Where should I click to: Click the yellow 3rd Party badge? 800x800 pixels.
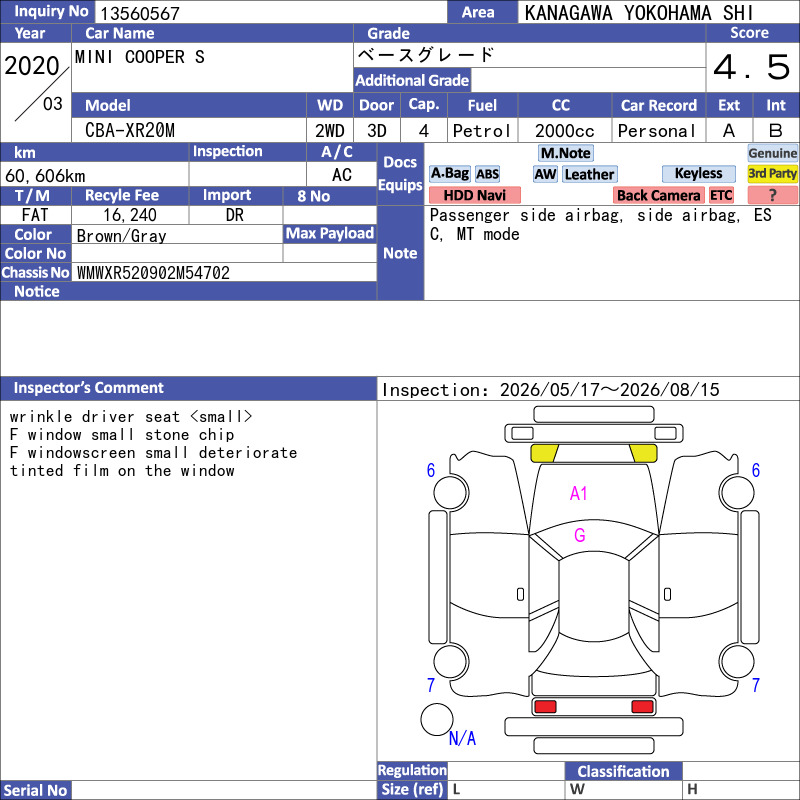click(772, 173)
